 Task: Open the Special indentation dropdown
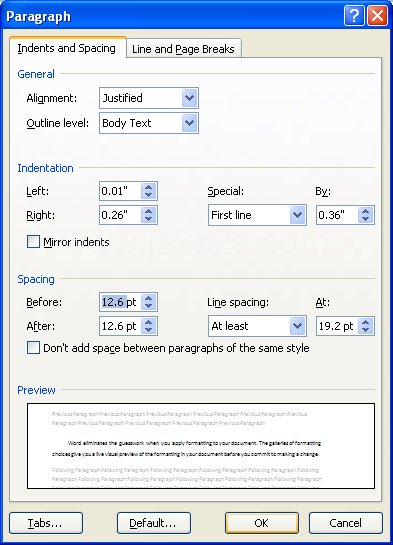(297, 215)
